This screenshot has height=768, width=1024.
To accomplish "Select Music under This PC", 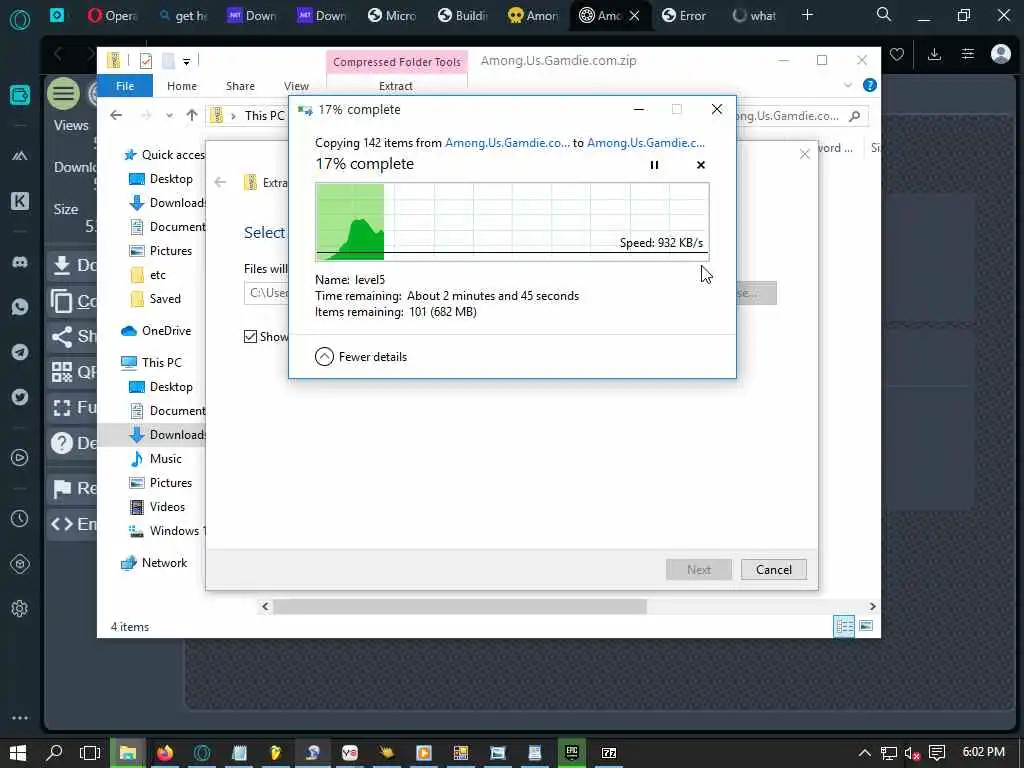I will (155, 459).
